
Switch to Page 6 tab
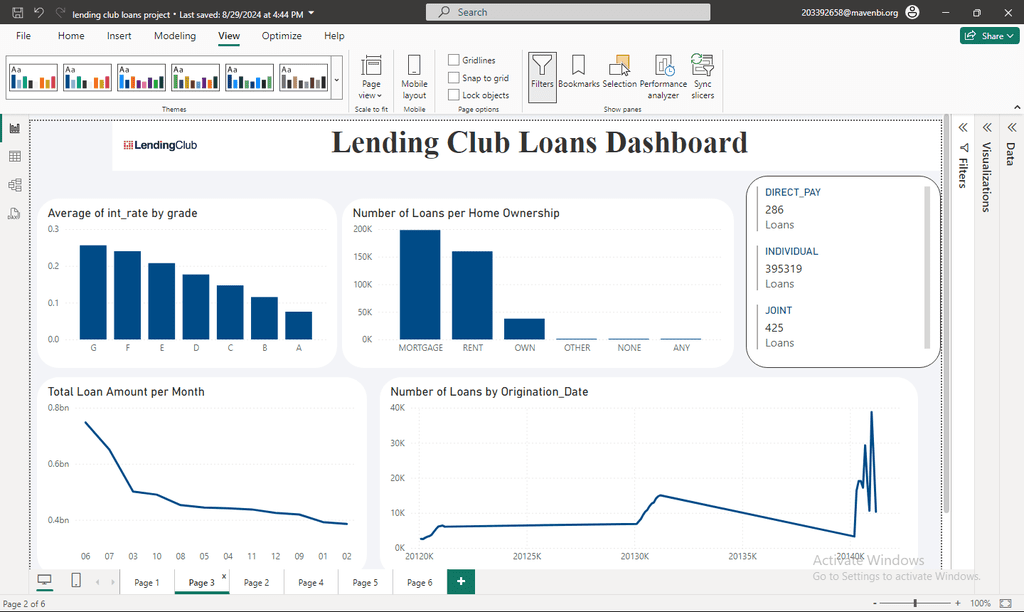point(419,582)
